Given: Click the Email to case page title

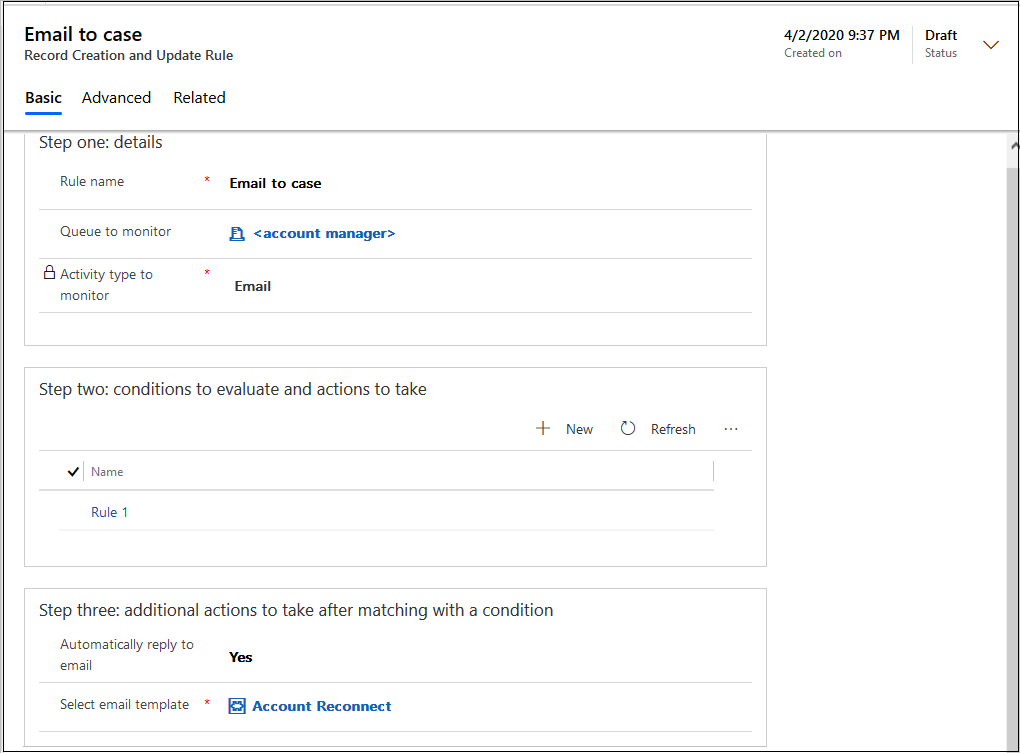Looking at the screenshot, I should 83,34.
